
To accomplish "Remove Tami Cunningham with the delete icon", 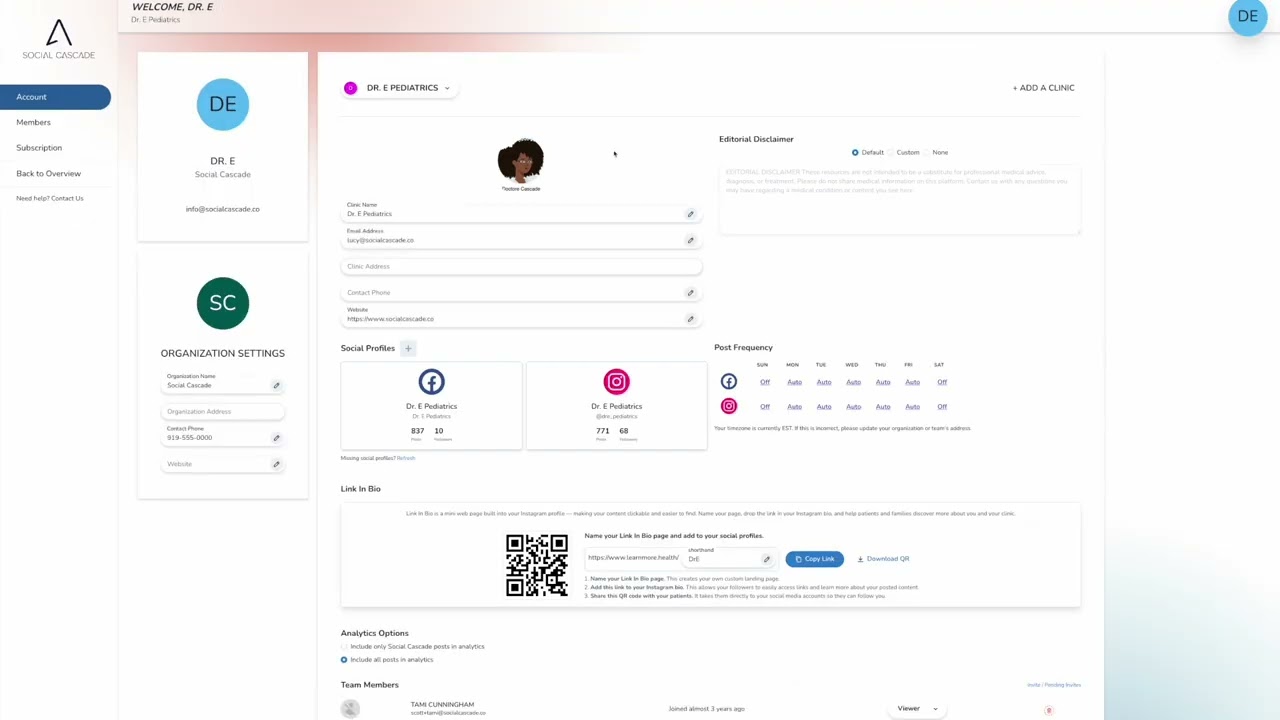I will (1049, 710).
